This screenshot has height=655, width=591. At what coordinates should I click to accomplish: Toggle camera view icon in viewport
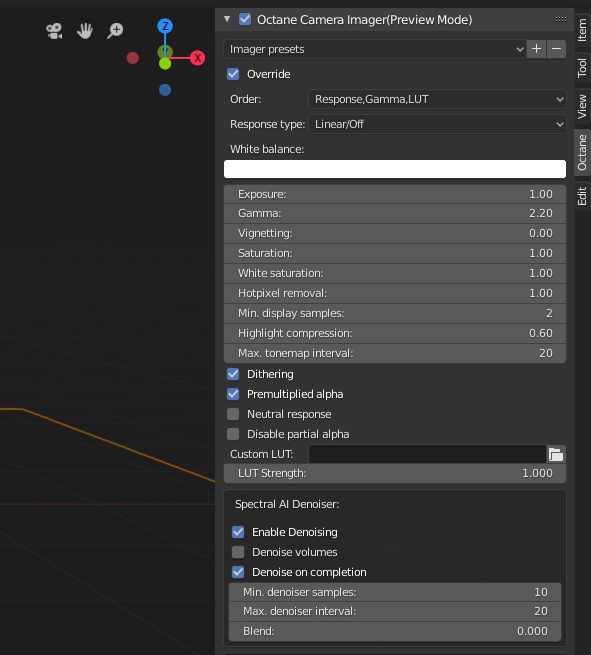[54, 31]
